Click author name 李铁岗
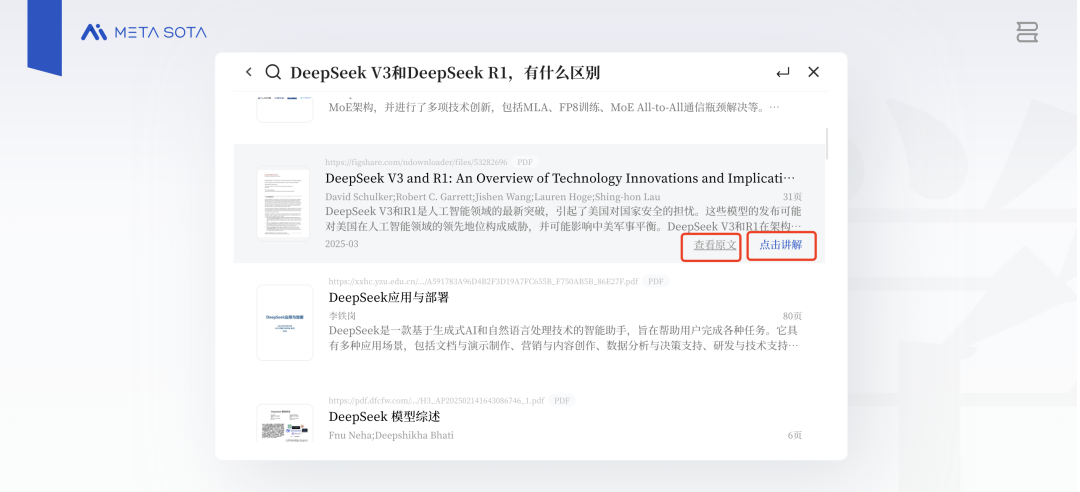1080x492 pixels. click(342, 316)
